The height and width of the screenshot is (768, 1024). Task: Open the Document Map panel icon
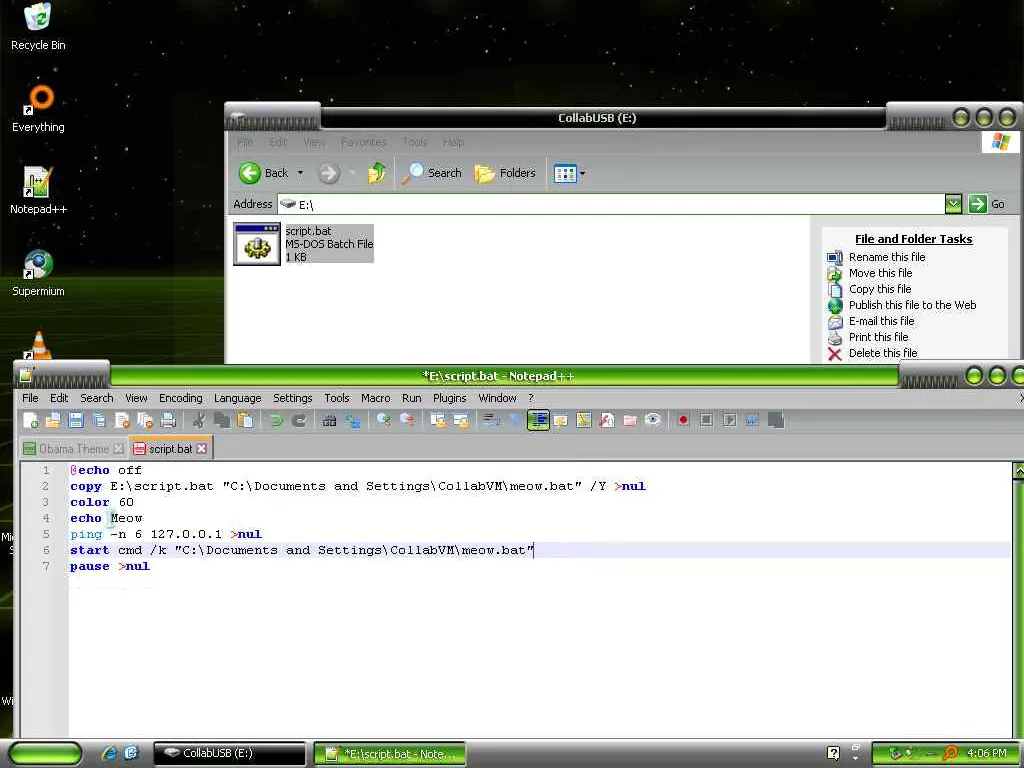[584, 421]
